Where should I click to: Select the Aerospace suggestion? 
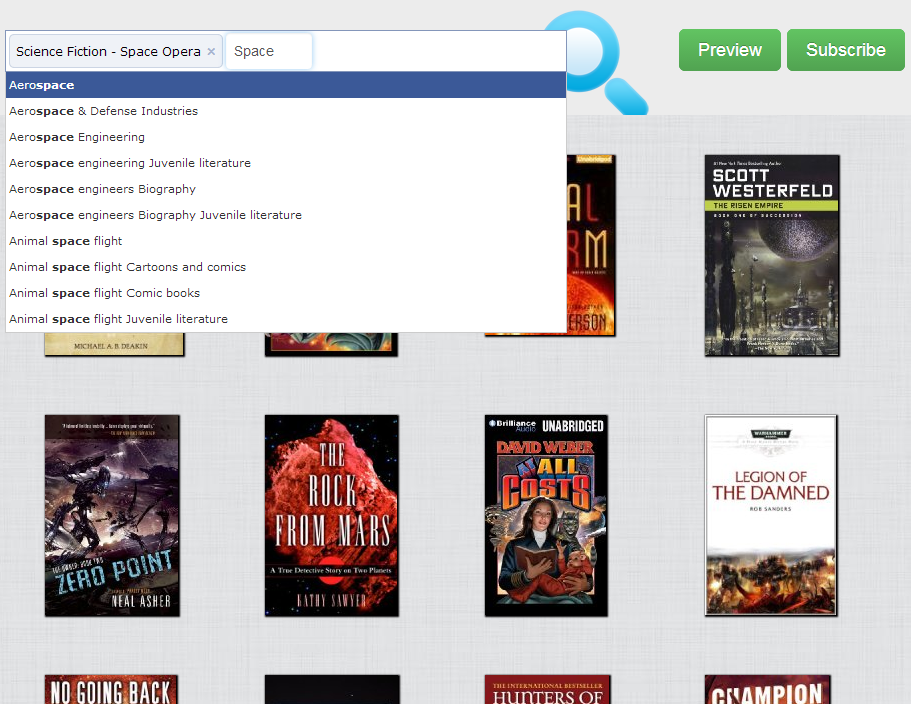click(x=286, y=85)
